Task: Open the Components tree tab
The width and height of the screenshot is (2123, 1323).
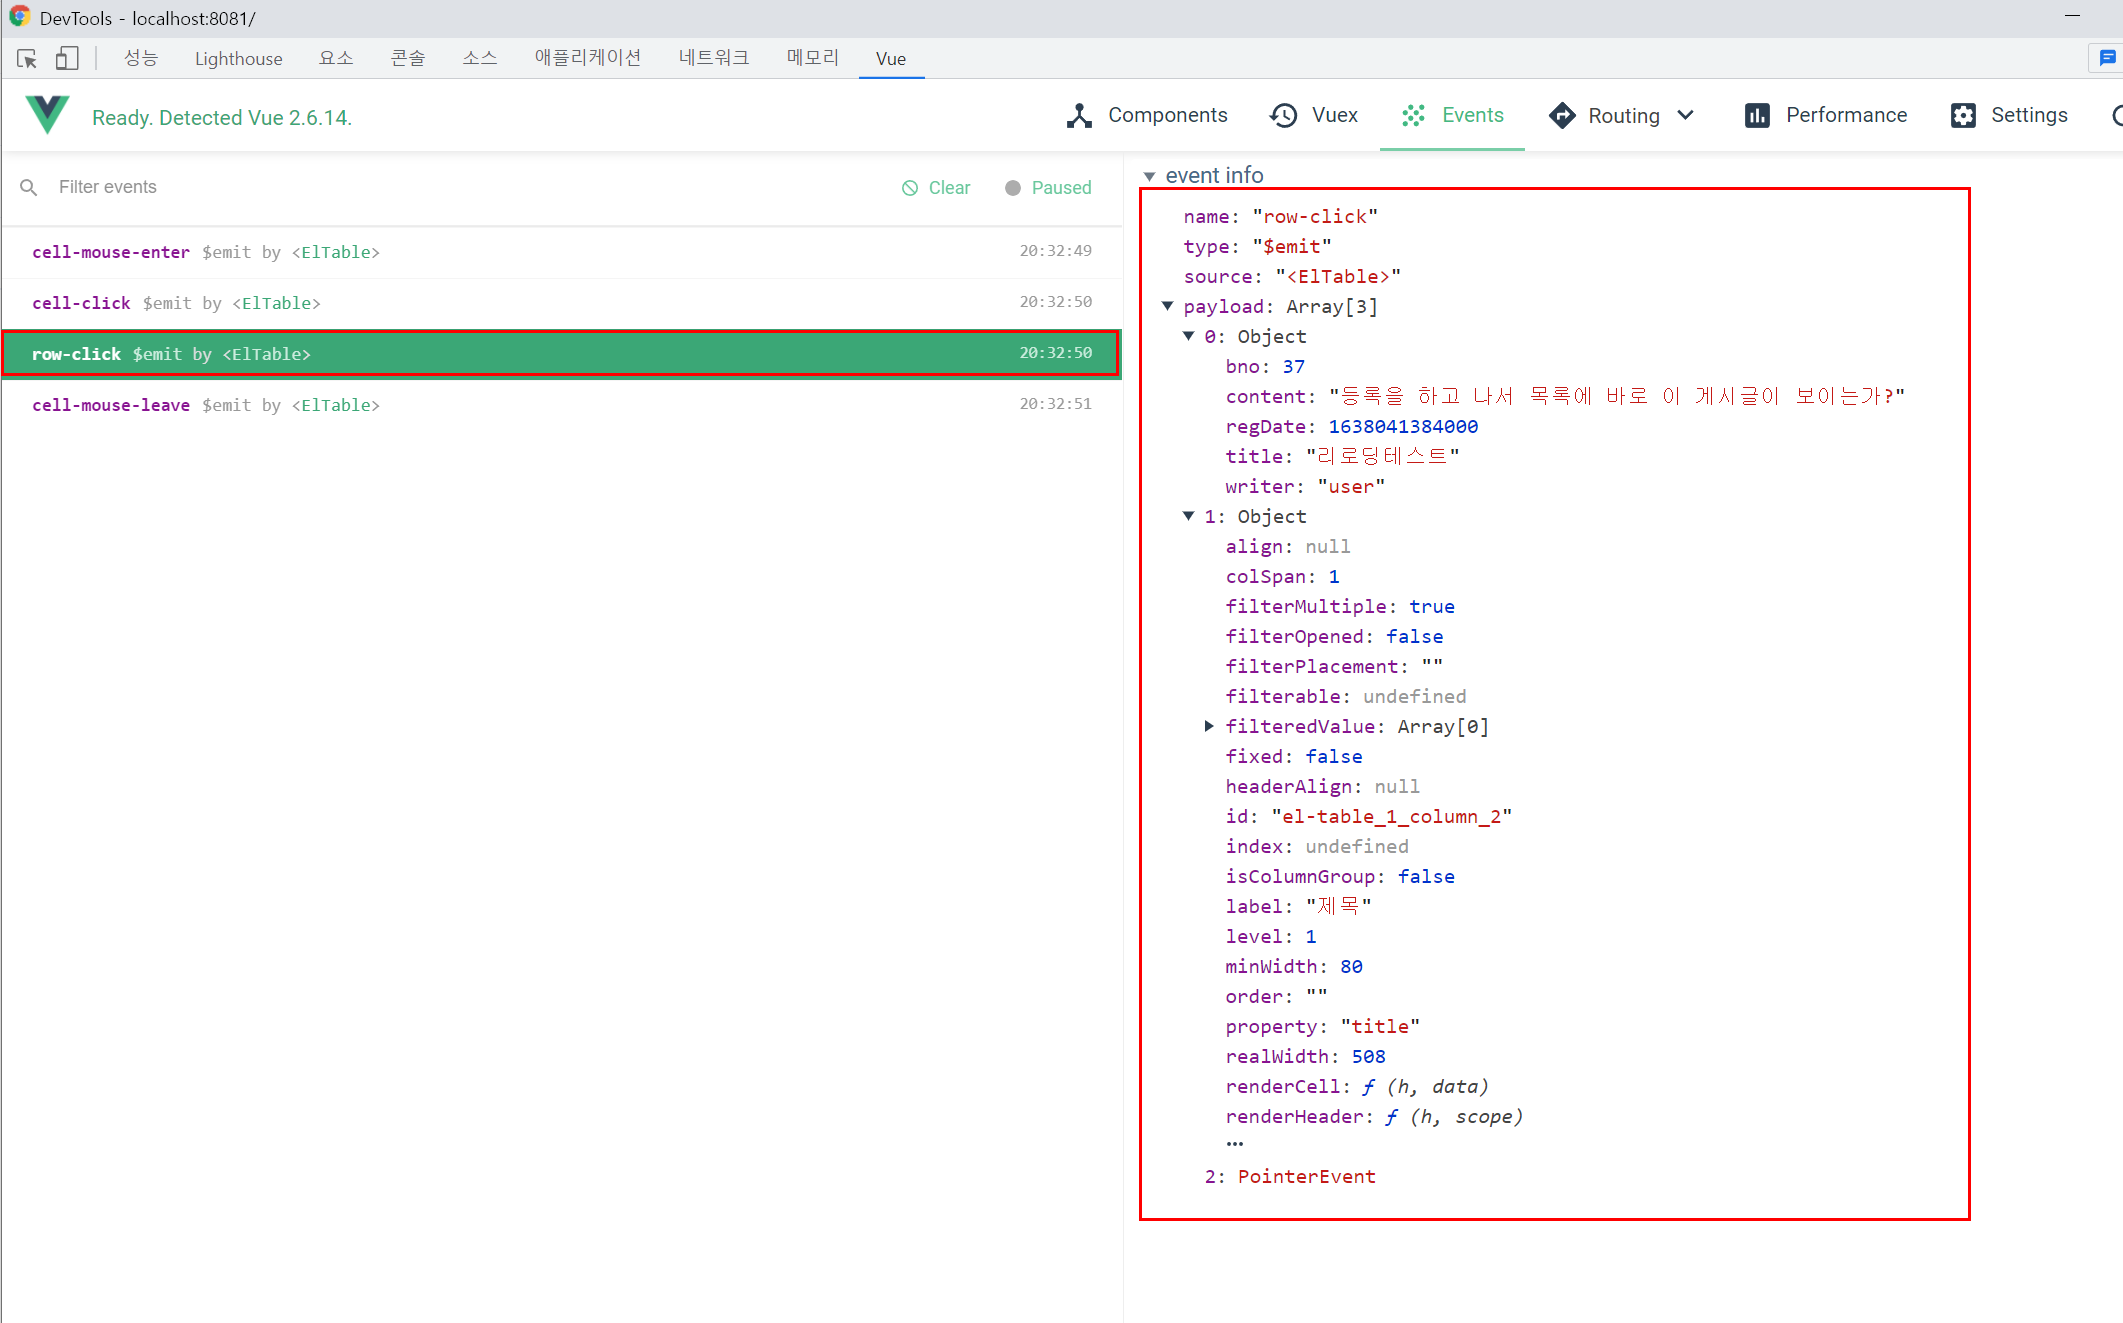Action: pos(1147,115)
